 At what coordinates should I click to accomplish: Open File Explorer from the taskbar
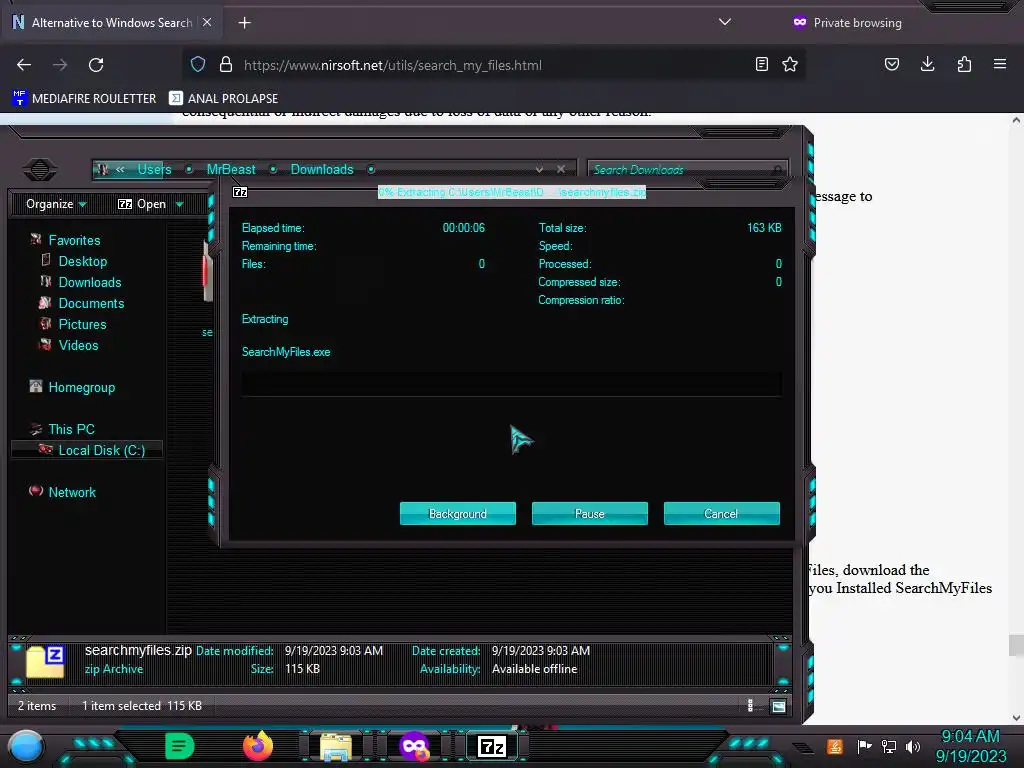[x=336, y=746]
